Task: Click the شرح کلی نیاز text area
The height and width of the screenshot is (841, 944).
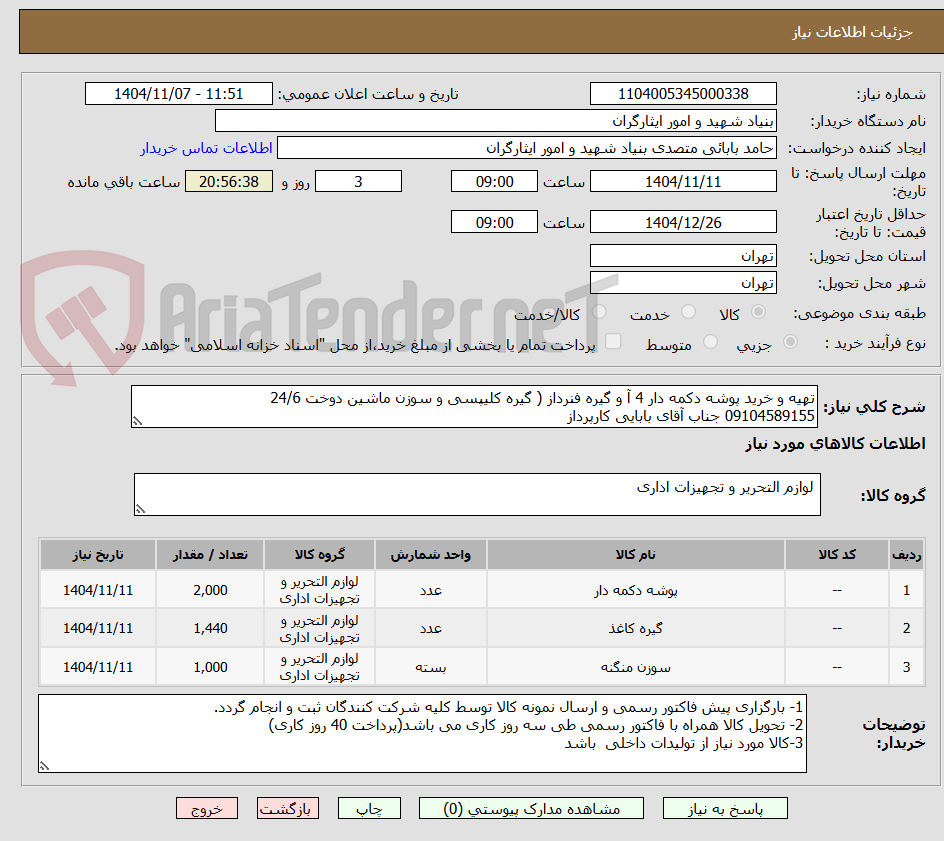Action: coord(474,407)
